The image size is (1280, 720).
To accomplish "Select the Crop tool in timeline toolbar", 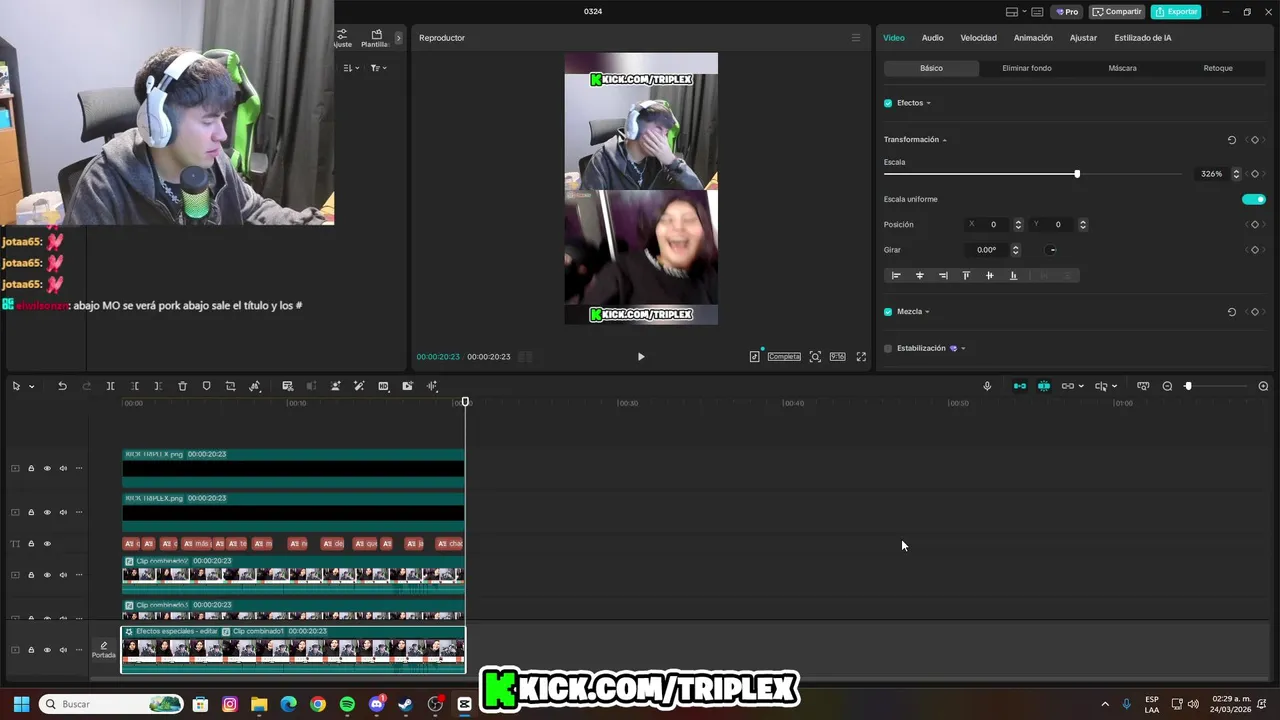I will pos(230,386).
